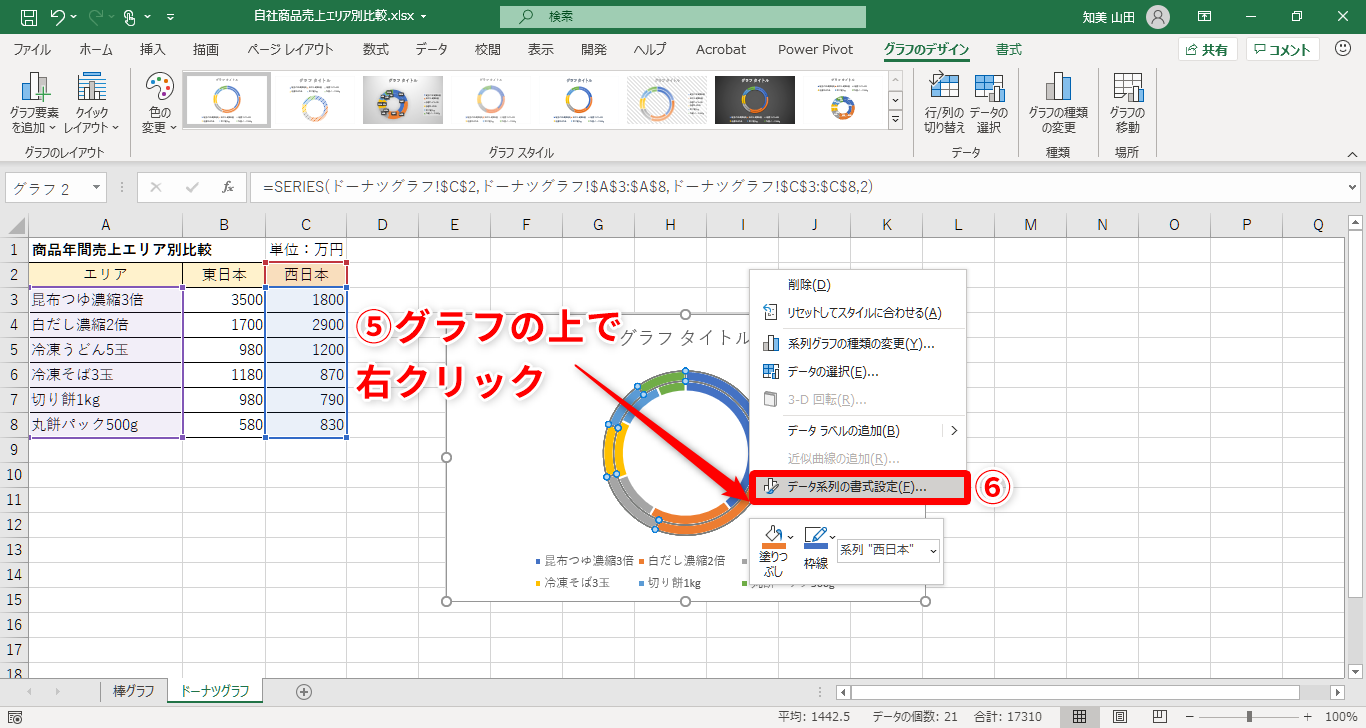Click the 共有 button
The image size is (1366, 728).
[x=1208, y=49]
